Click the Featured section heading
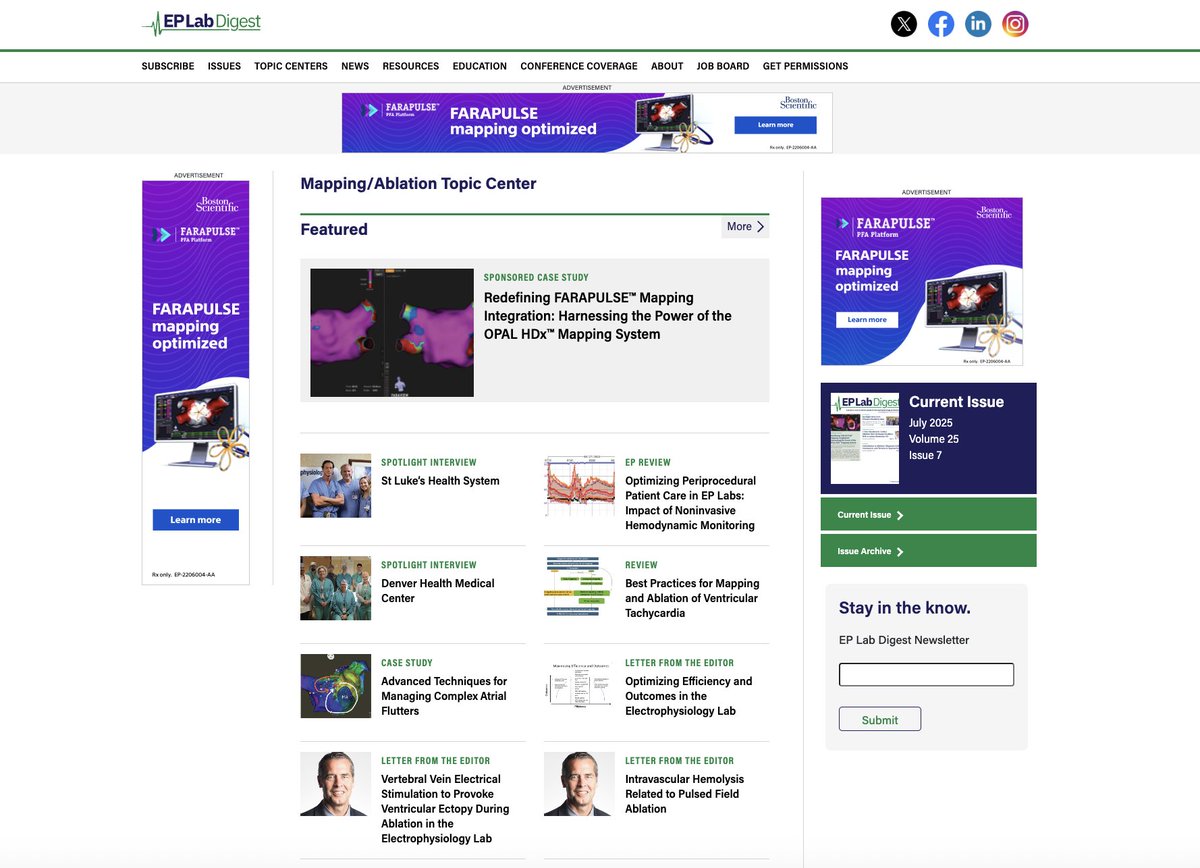1200x868 pixels. tap(334, 229)
